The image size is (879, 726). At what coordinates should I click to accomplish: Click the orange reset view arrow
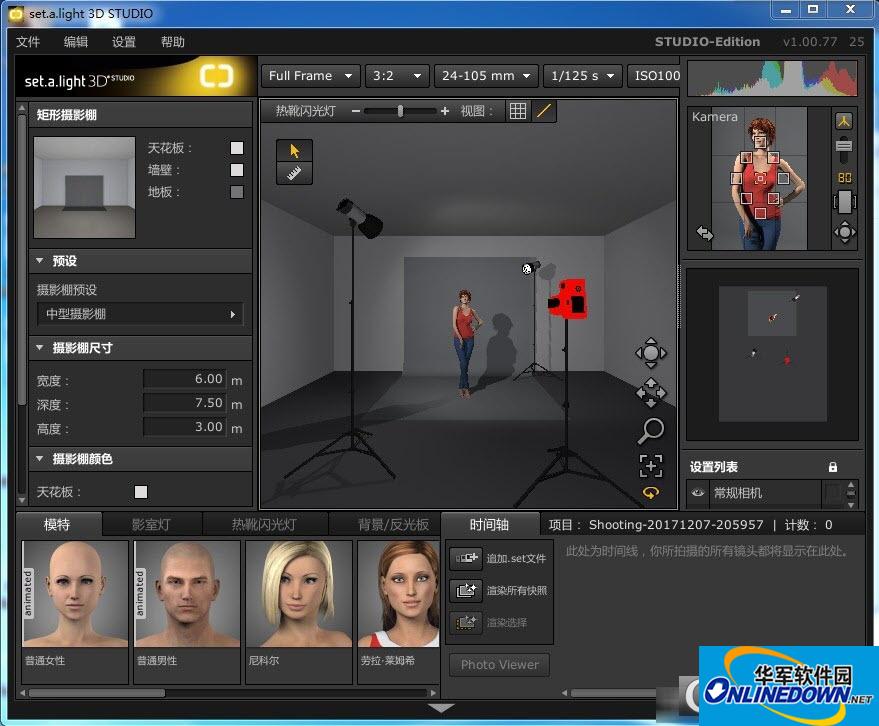pos(651,493)
